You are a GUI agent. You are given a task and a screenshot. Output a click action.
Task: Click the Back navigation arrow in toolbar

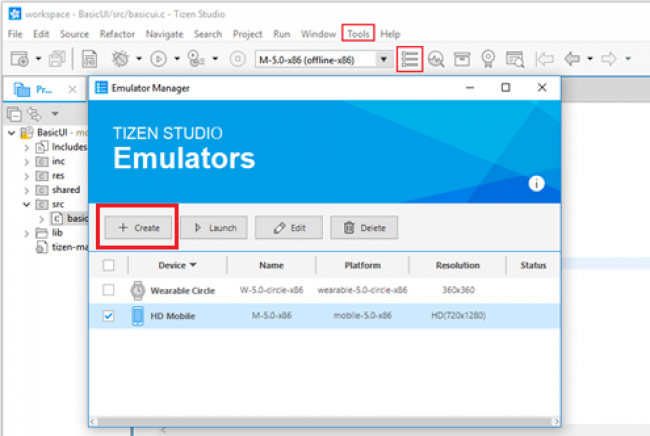coord(573,59)
